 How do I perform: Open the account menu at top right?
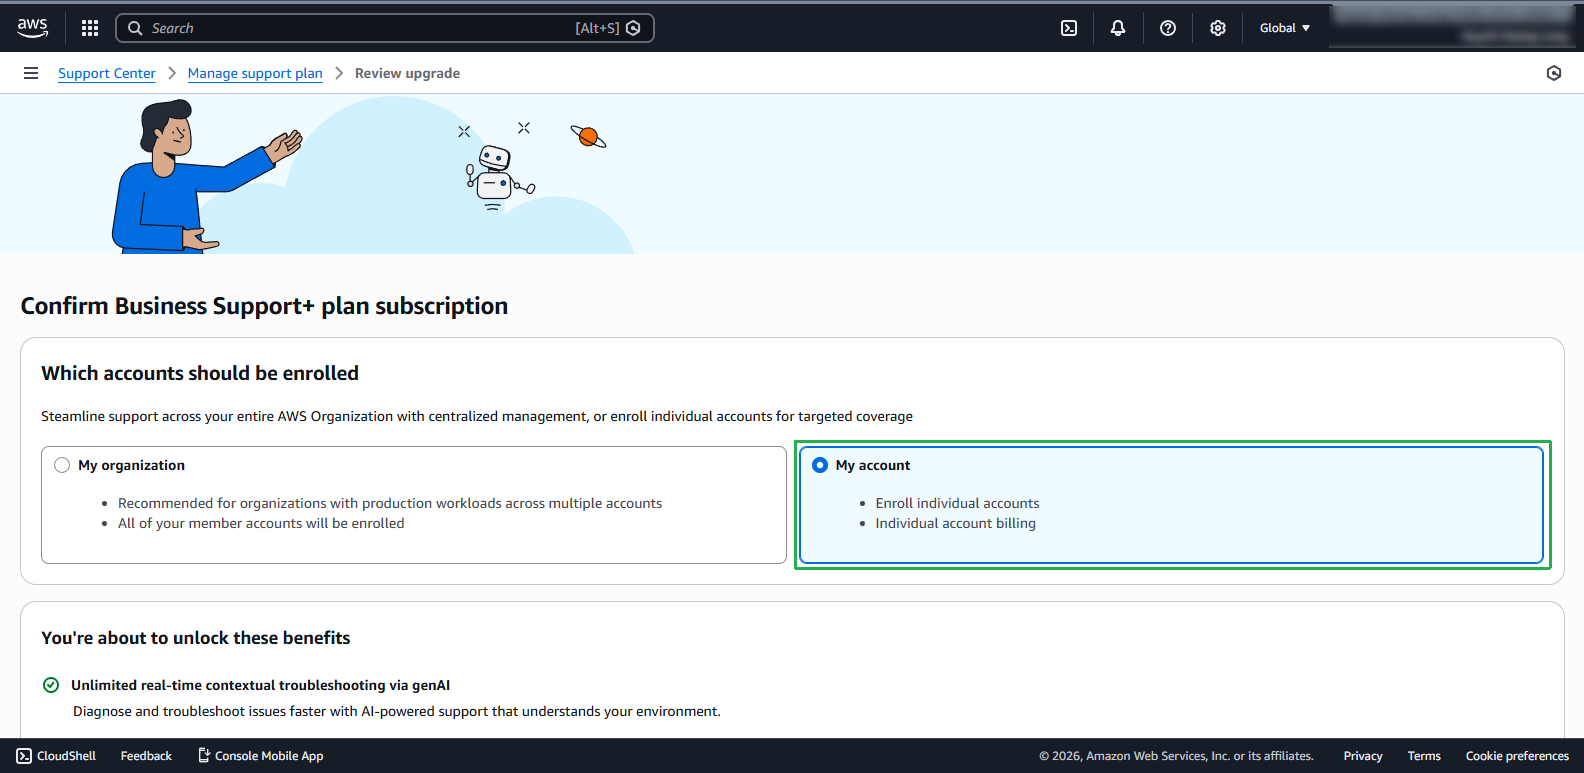point(1453,26)
